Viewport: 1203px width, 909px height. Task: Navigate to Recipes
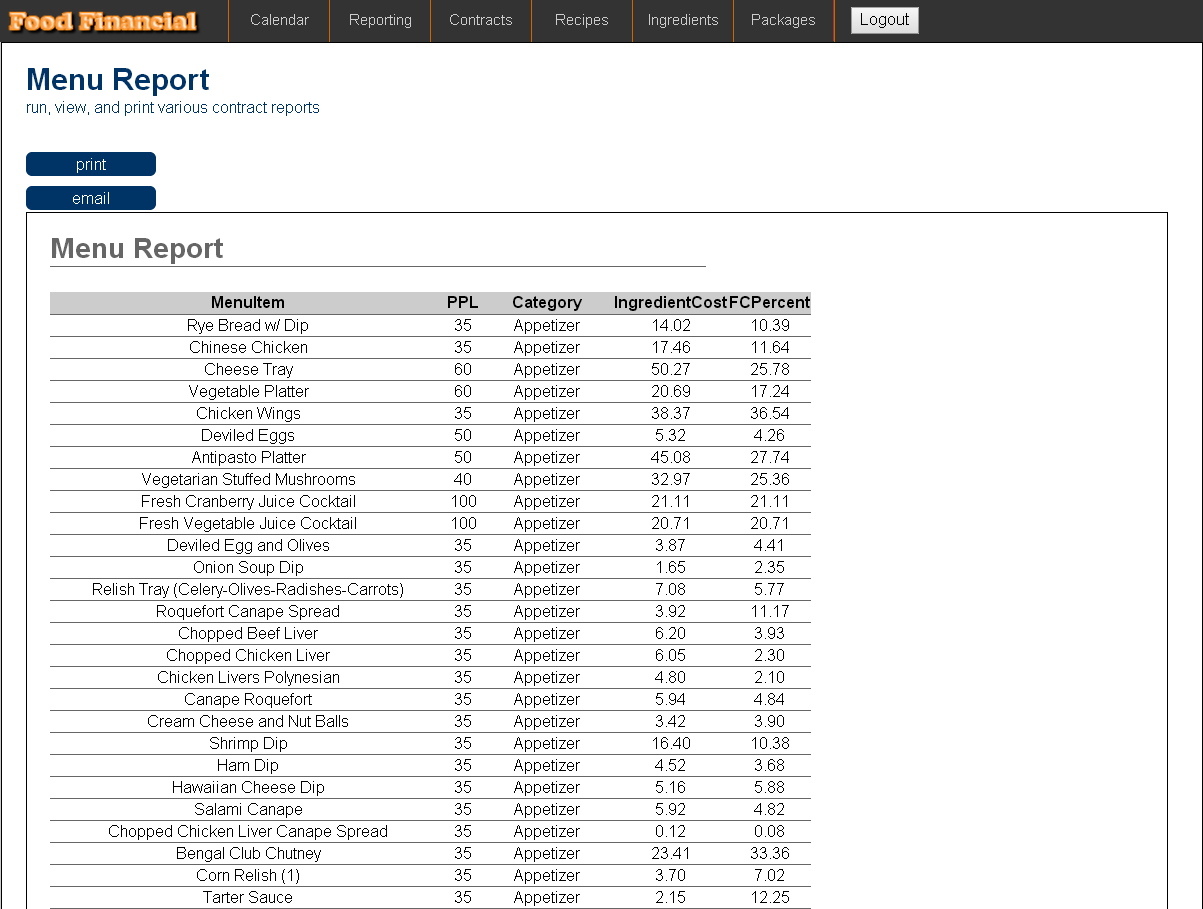(x=581, y=20)
